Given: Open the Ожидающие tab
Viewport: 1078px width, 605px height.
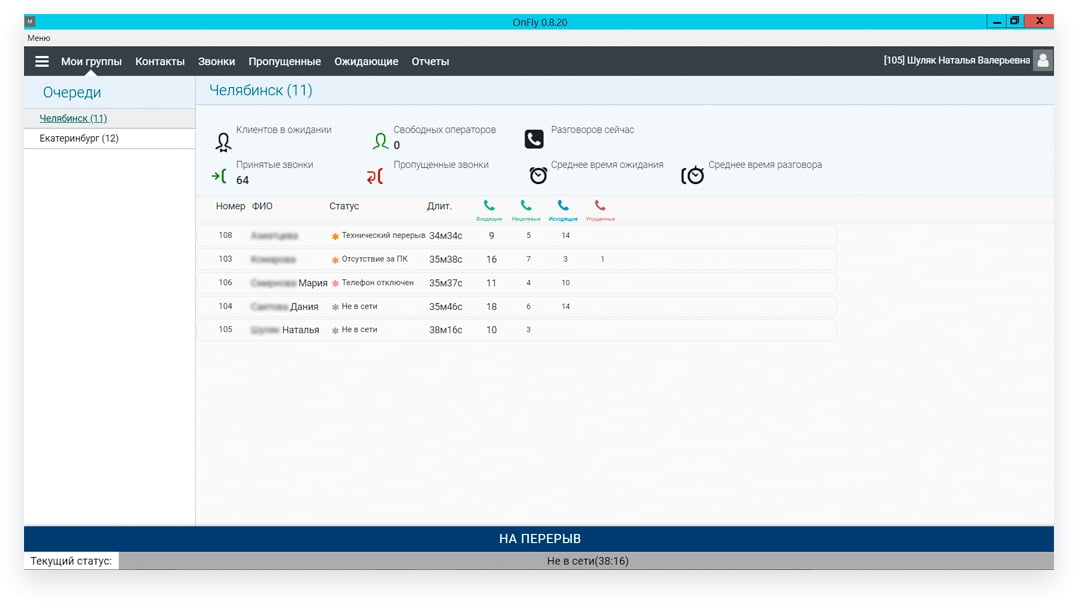Looking at the screenshot, I should point(366,61).
